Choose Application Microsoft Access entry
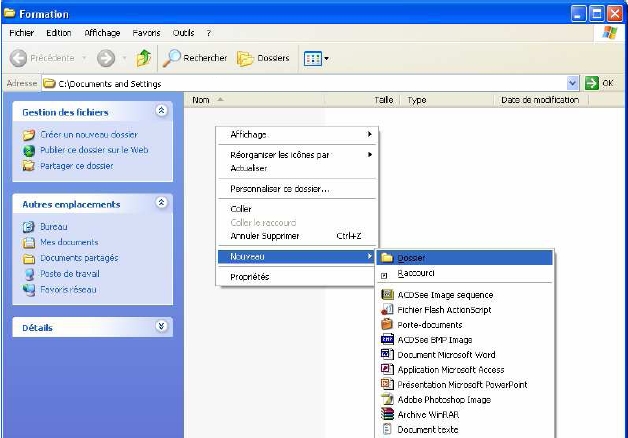This screenshot has height=438, width=628. [465, 370]
